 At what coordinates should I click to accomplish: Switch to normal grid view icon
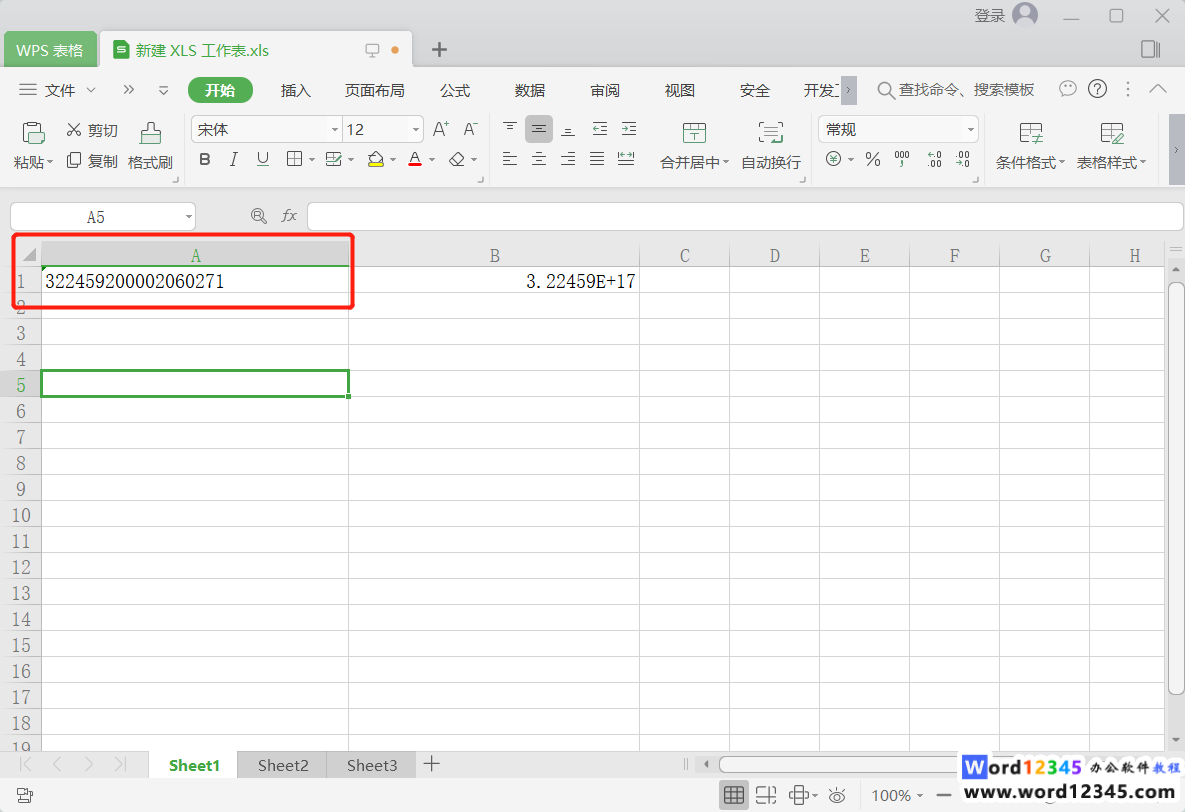click(733, 795)
